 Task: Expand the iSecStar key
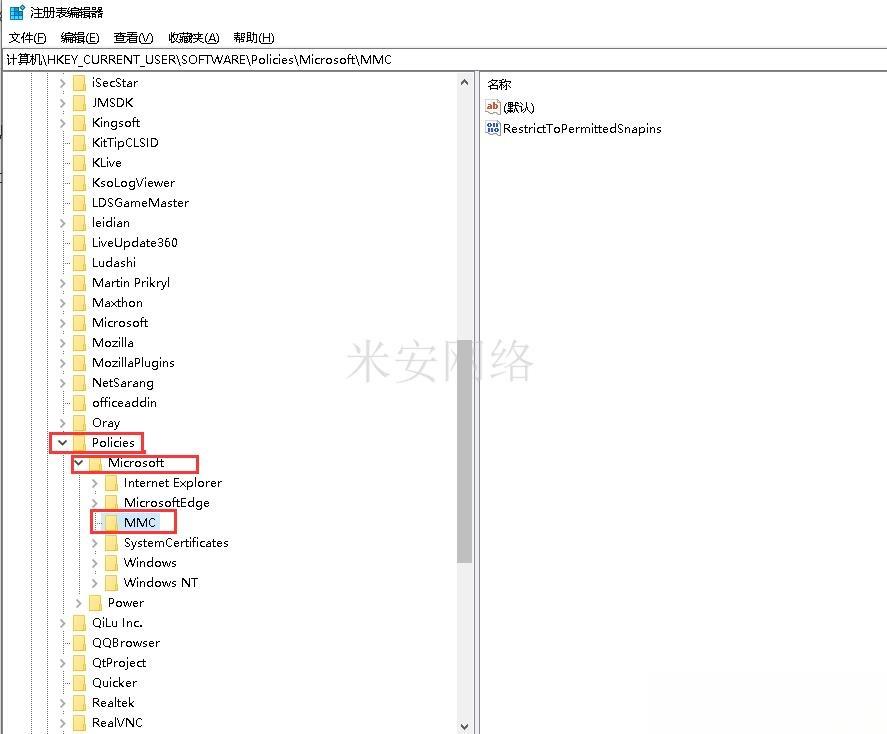point(63,83)
